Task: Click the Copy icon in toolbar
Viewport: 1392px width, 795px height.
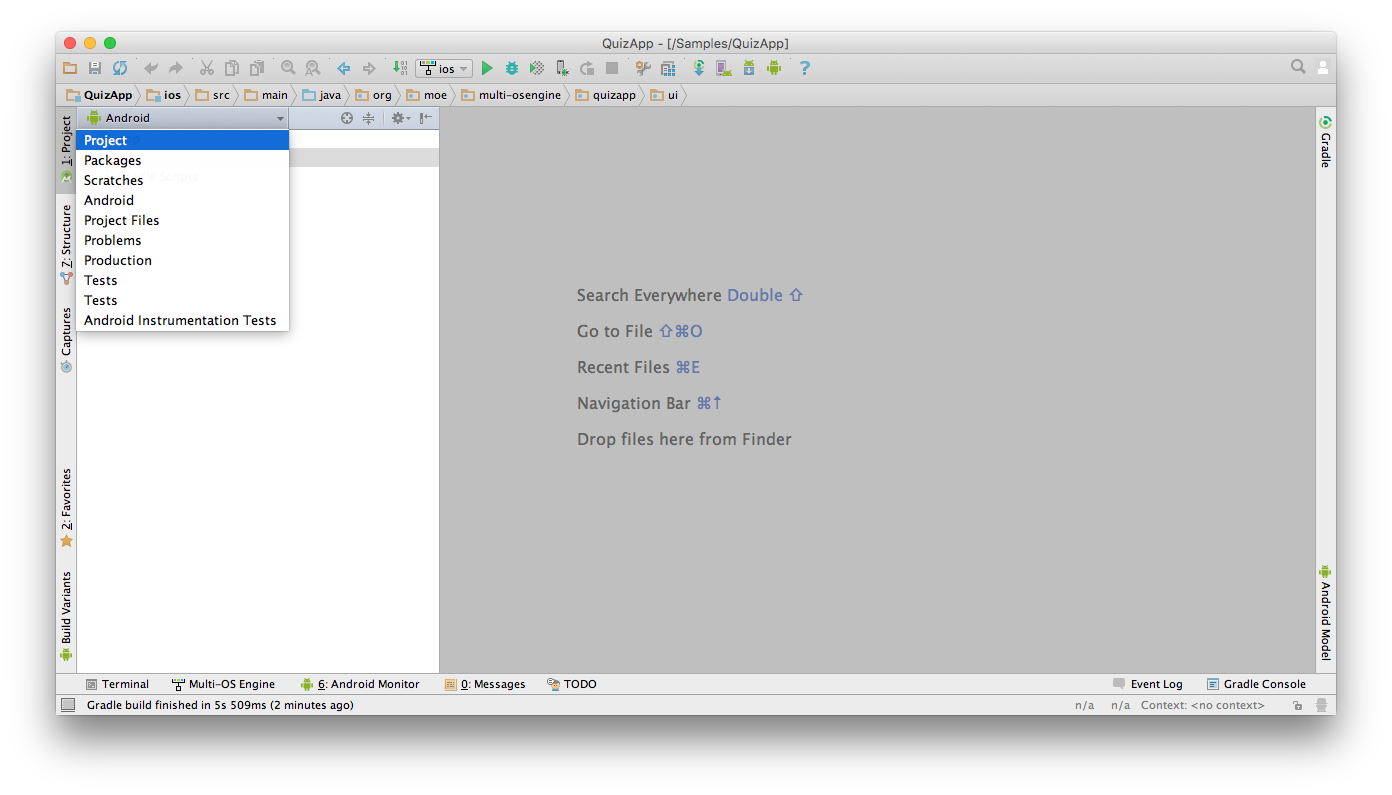Action: coord(232,68)
